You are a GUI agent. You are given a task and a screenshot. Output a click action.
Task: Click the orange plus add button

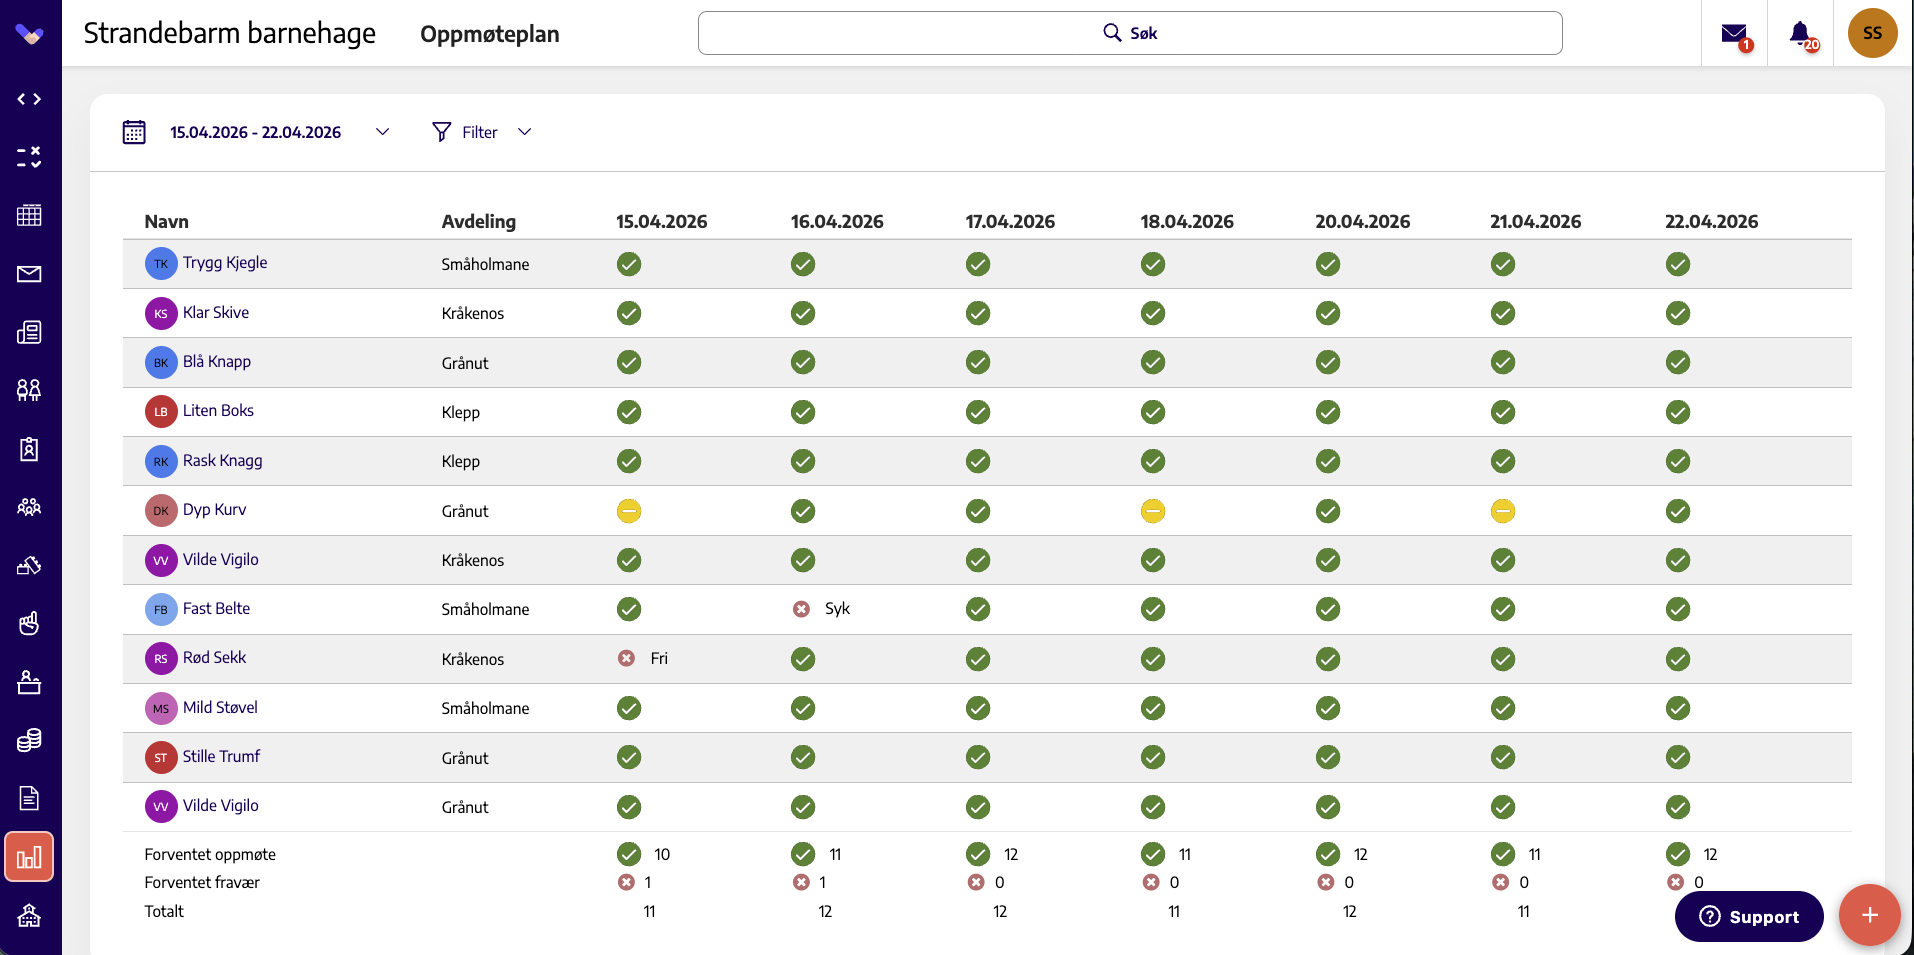pos(1870,915)
